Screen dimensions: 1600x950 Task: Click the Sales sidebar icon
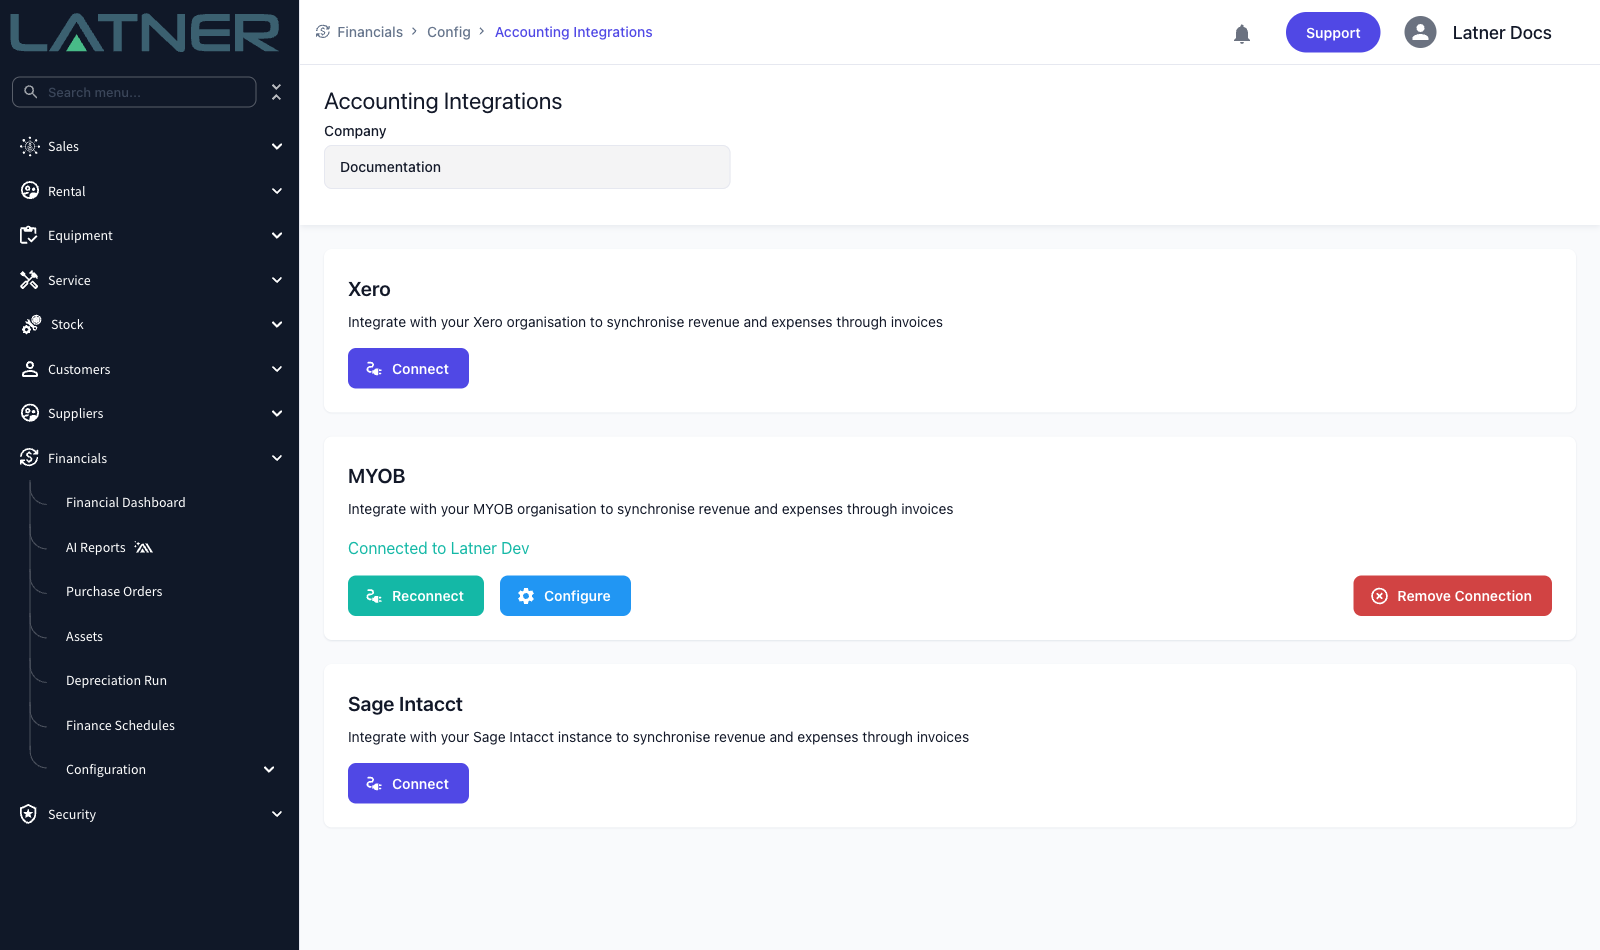coord(30,146)
